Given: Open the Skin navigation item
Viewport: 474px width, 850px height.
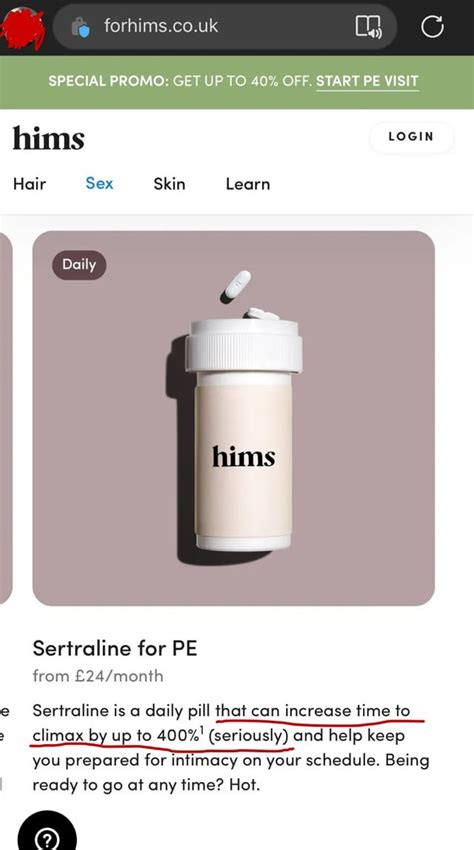Looking at the screenshot, I should click(169, 184).
